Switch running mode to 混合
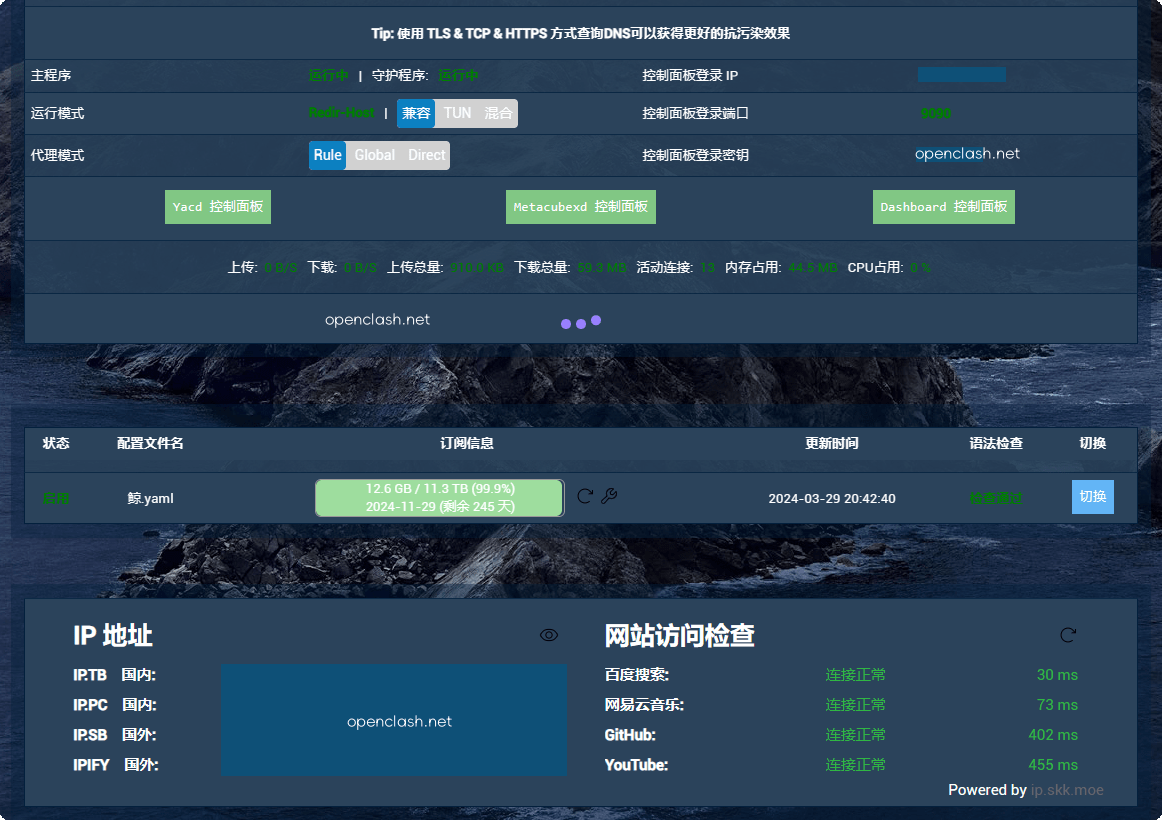Screen dimensions: 1162x820 [x=498, y=113]
